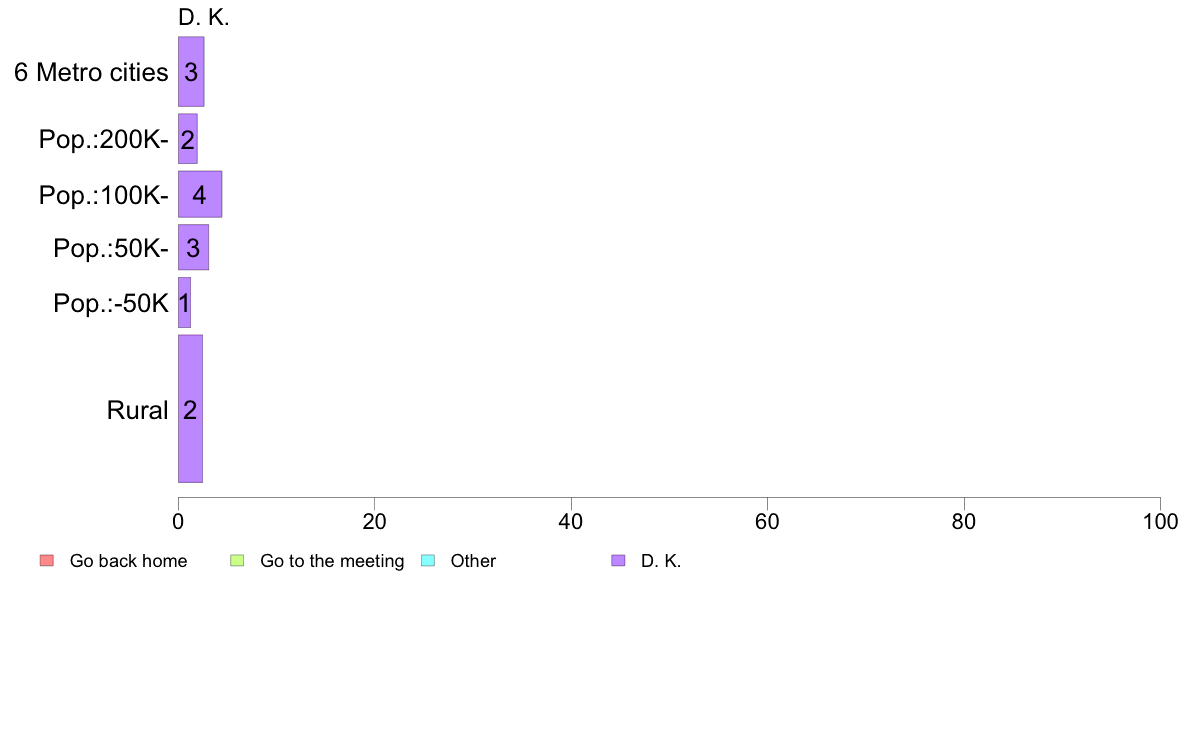Click the D. K. column heading
1188x736 pixels.
(204, 17)
